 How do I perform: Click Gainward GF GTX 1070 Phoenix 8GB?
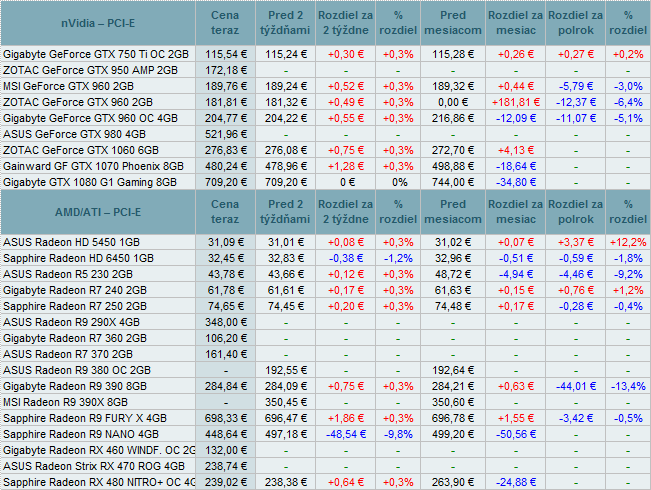[93, 166]
